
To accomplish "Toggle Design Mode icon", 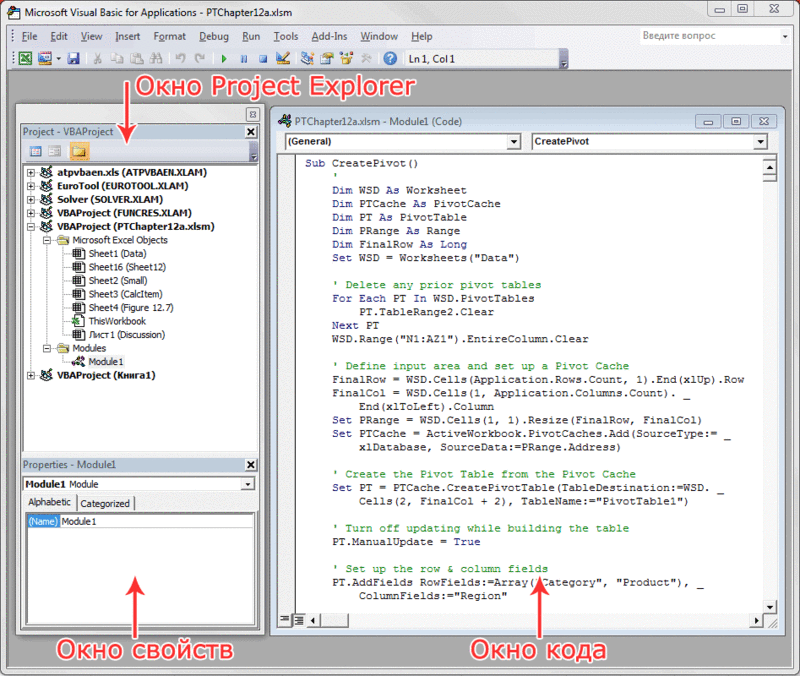I will [x=283, y=59].
